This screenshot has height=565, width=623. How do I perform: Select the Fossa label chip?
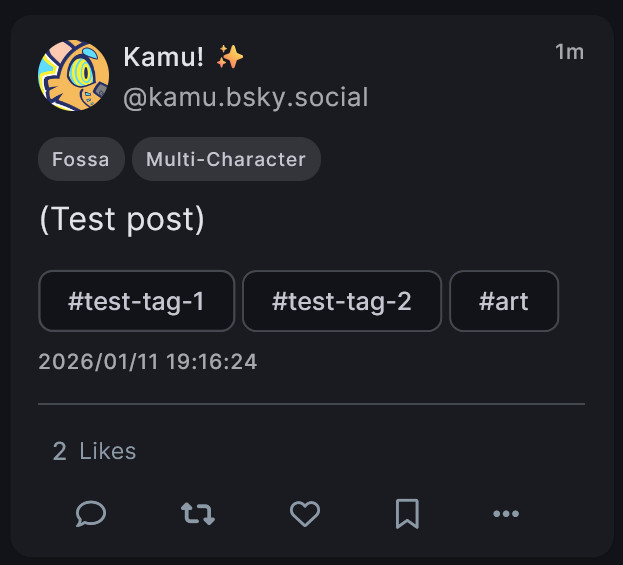pyautogui.click(x=81, y=159)
